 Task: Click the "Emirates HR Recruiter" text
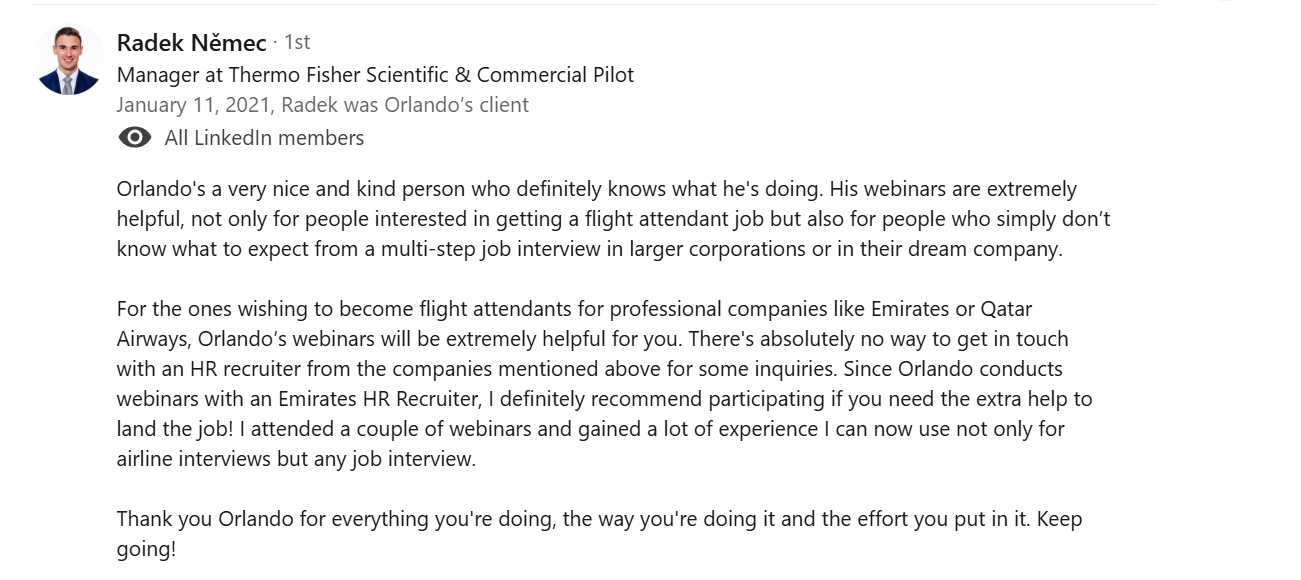(x=386, y=399)
